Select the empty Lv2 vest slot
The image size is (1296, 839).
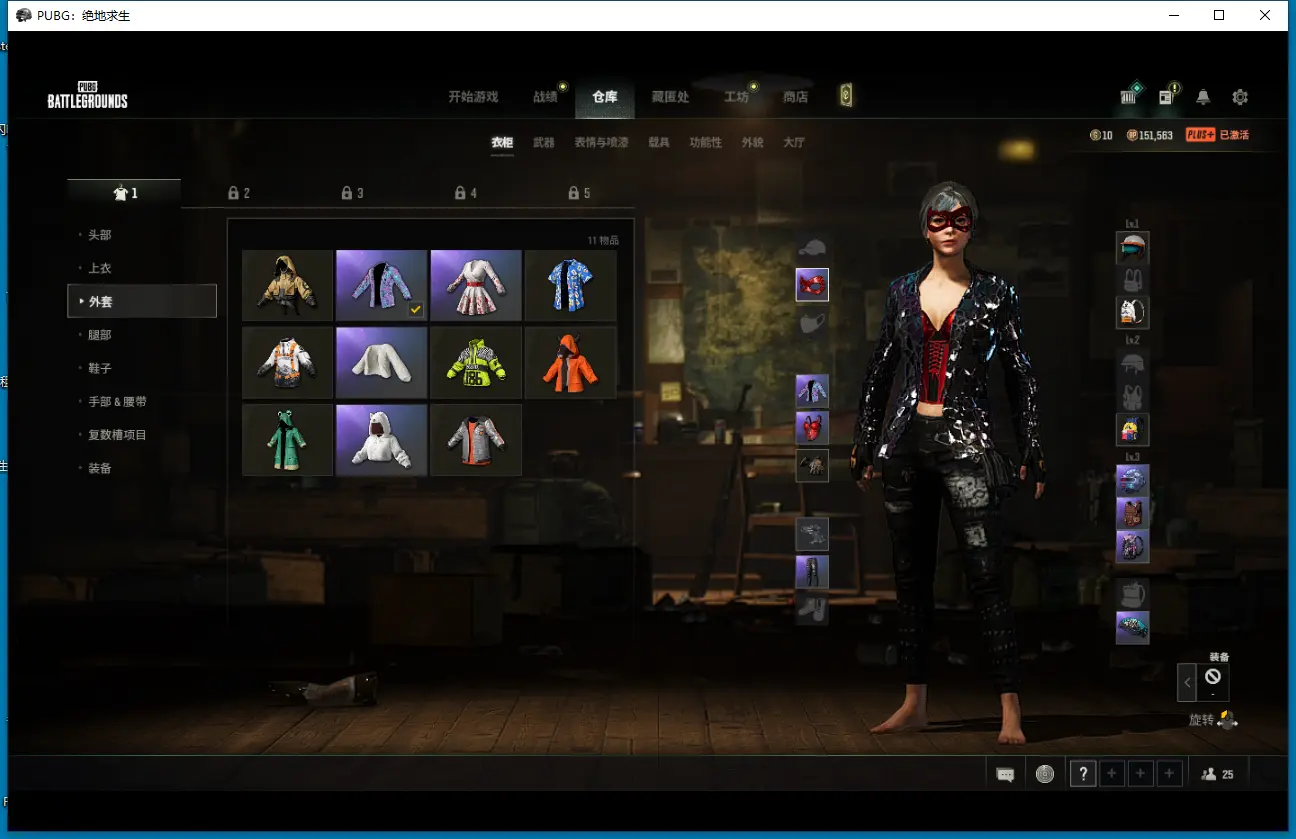(1133, 397)
